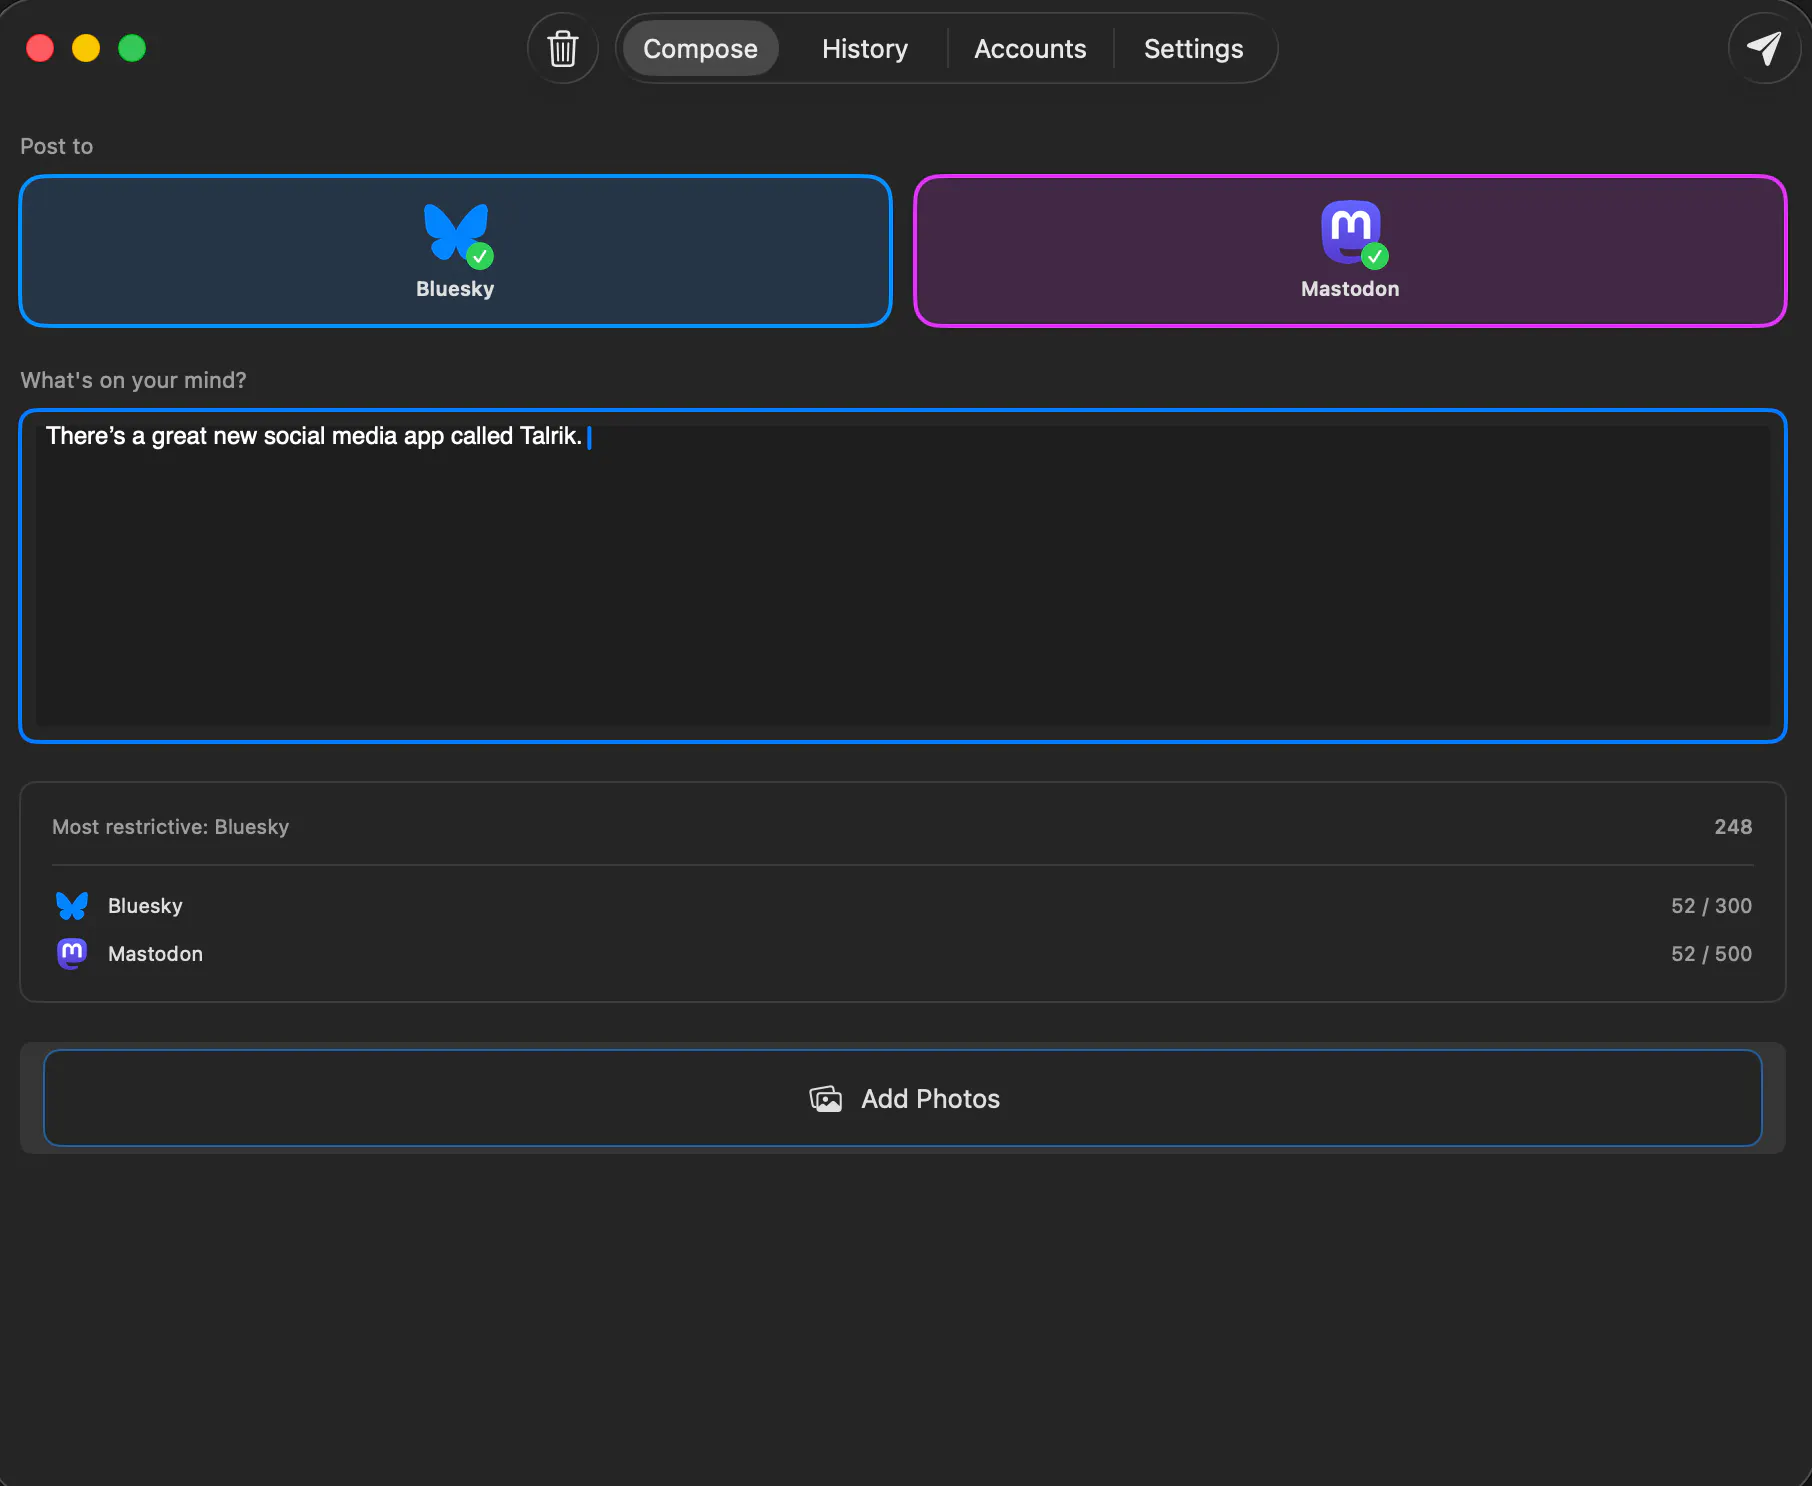The image size is (1812, 1486).
Task: Close the window with the red button
Action: pyautogui.click(x=40, y=48)
